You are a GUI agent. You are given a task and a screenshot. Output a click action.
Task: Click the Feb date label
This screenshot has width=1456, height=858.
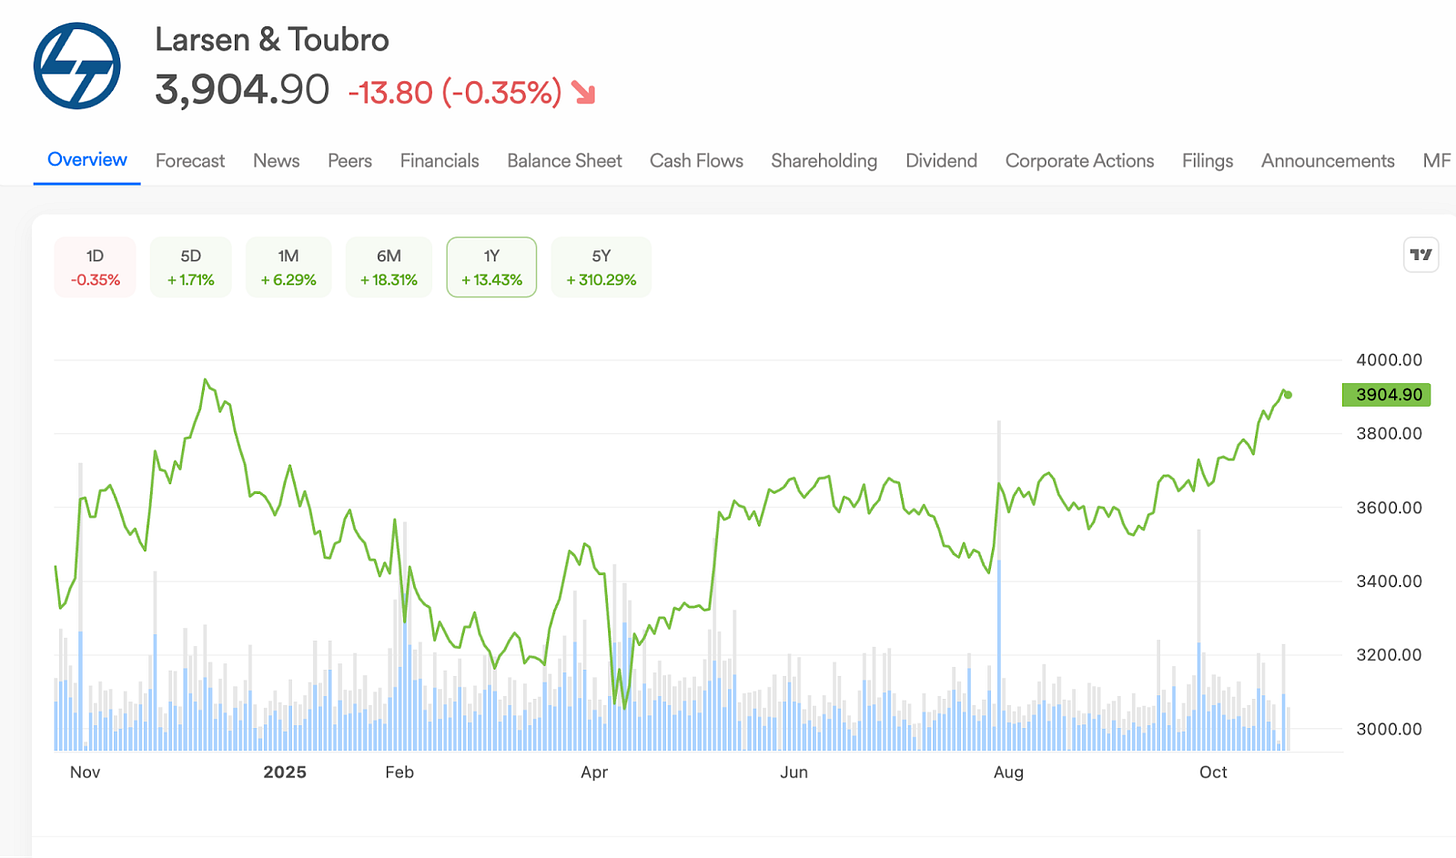point(399,772)
